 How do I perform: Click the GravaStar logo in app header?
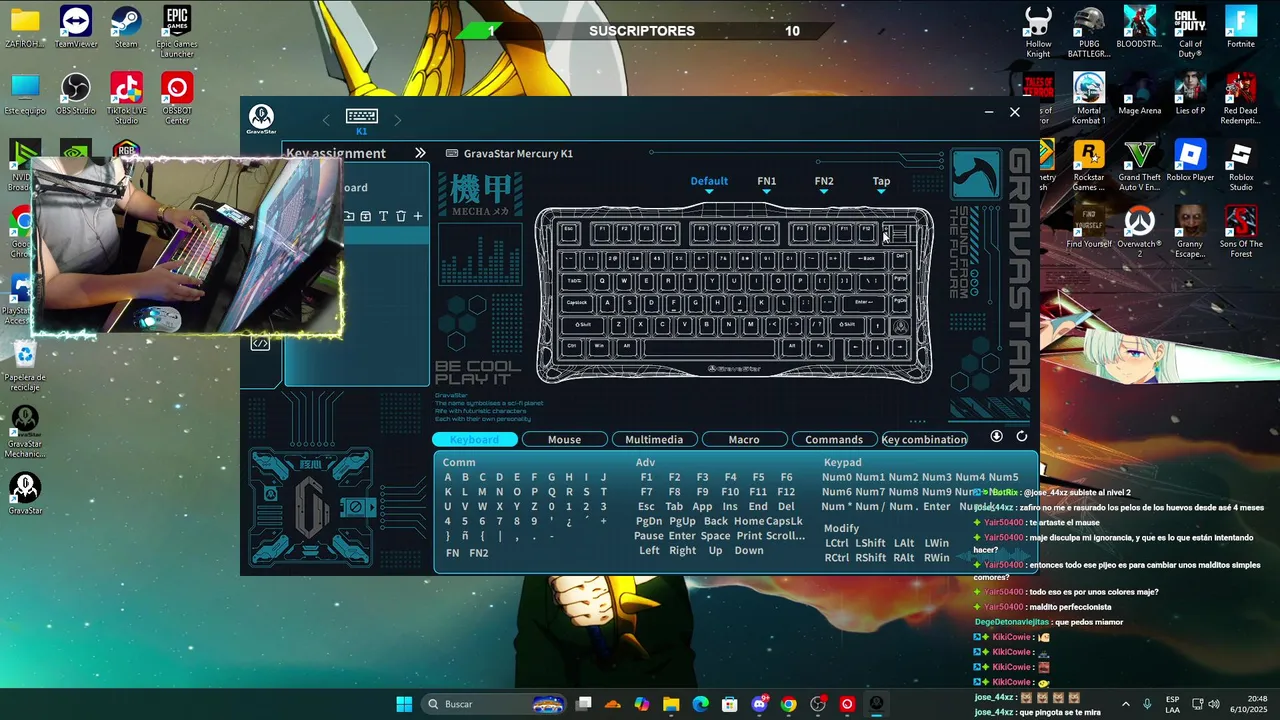click(261, 119)
